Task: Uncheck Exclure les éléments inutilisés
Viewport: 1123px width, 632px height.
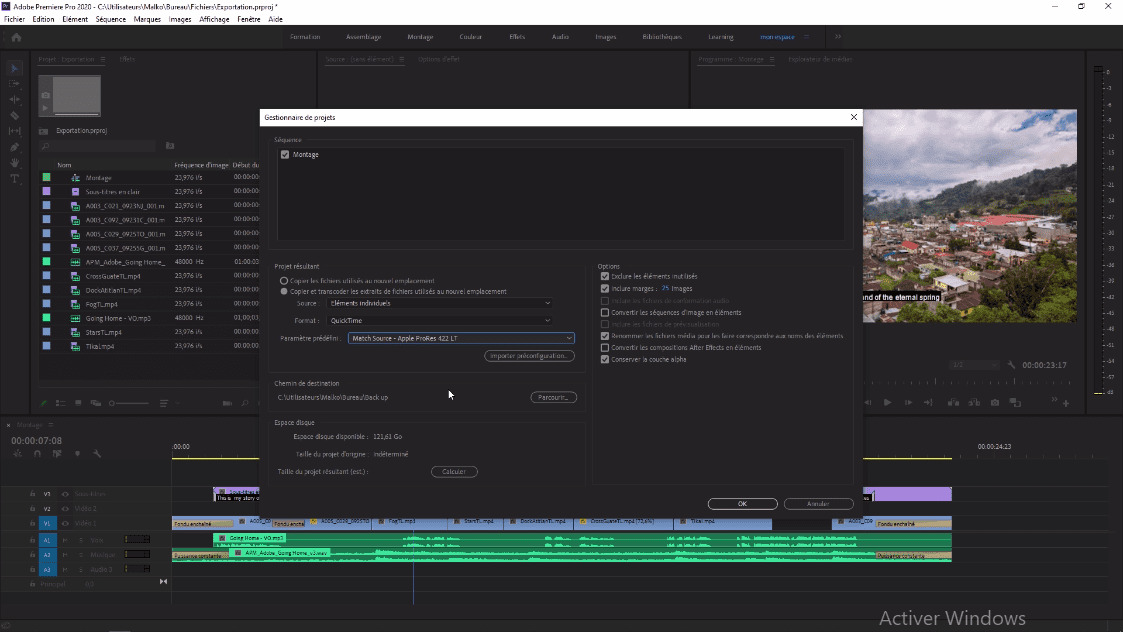Action: [x=604, y=276]
